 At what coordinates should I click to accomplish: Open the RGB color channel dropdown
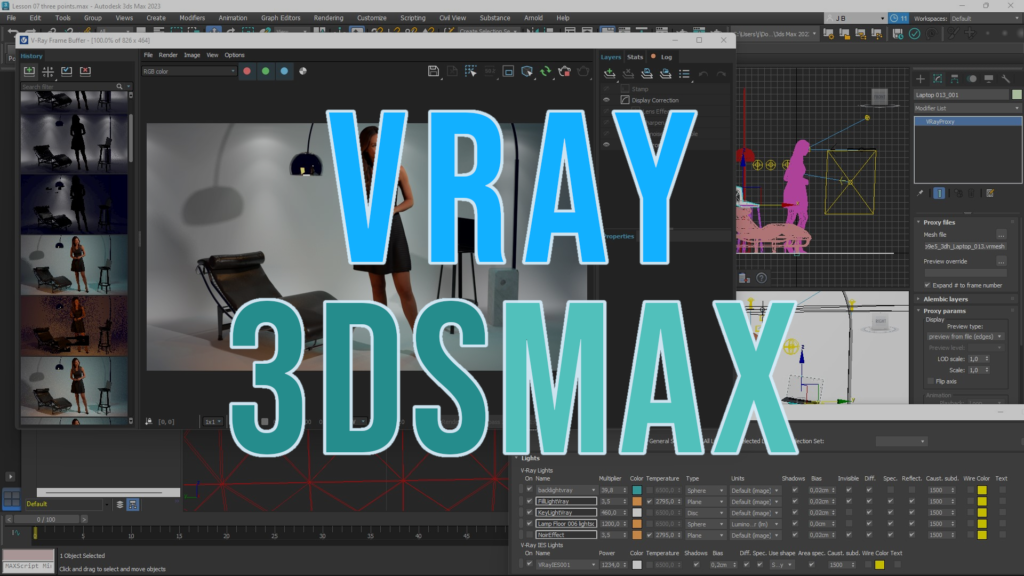(189, 71)
